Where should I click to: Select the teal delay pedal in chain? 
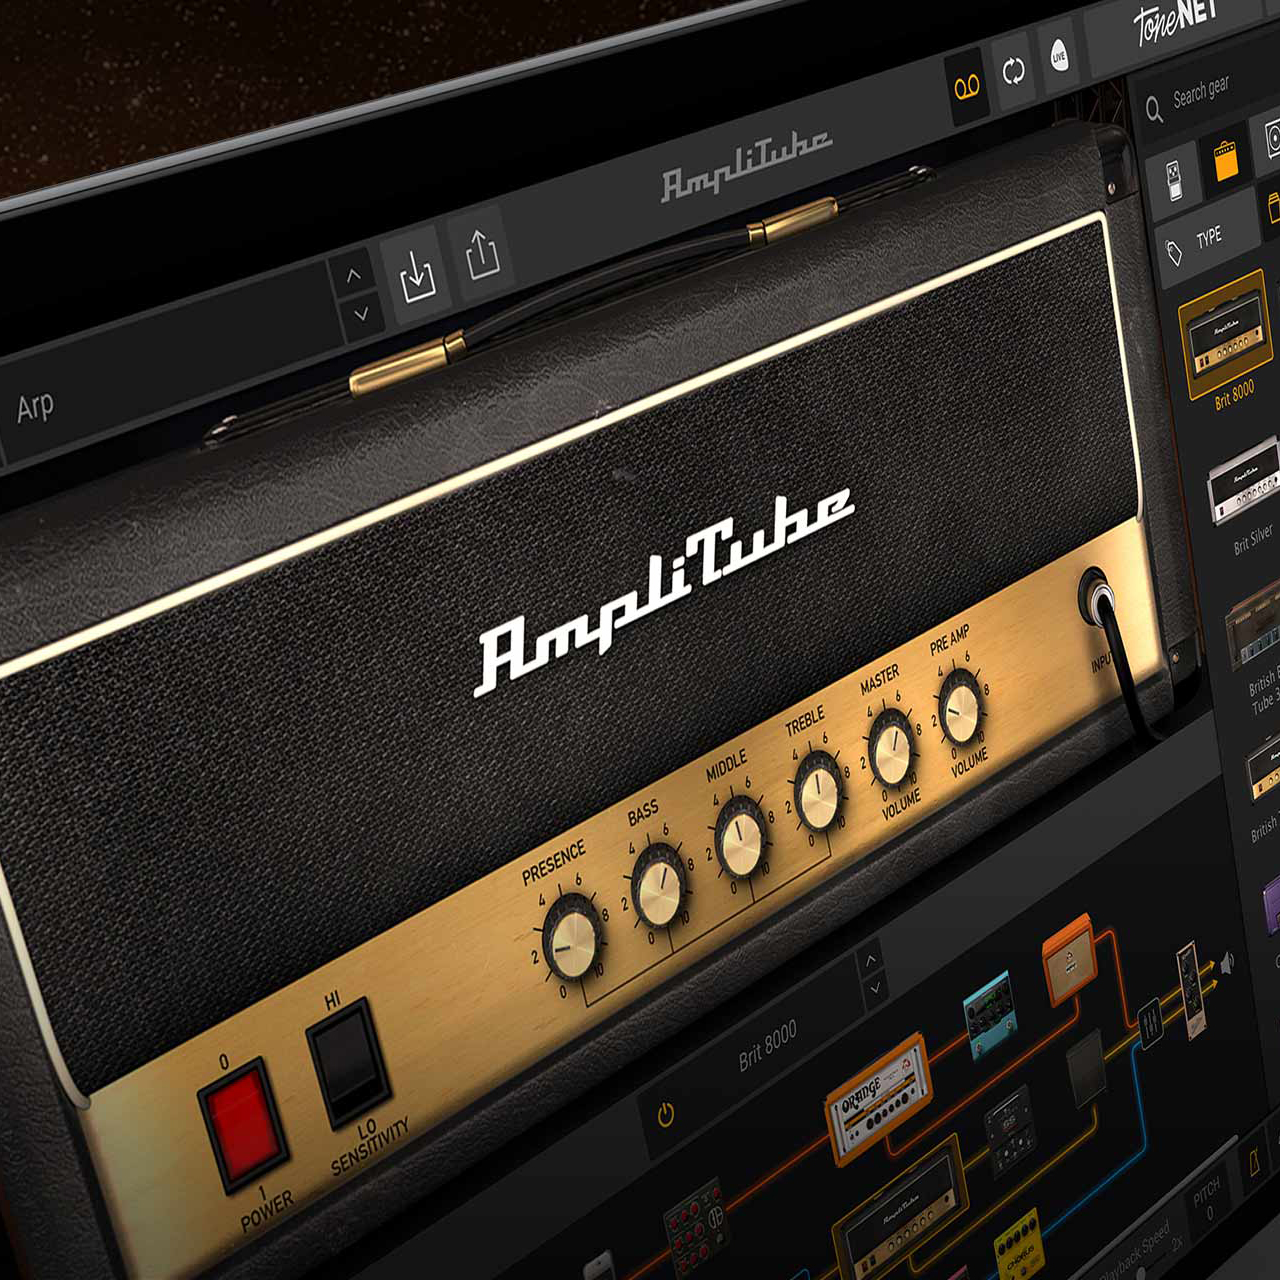(990, 1015)
